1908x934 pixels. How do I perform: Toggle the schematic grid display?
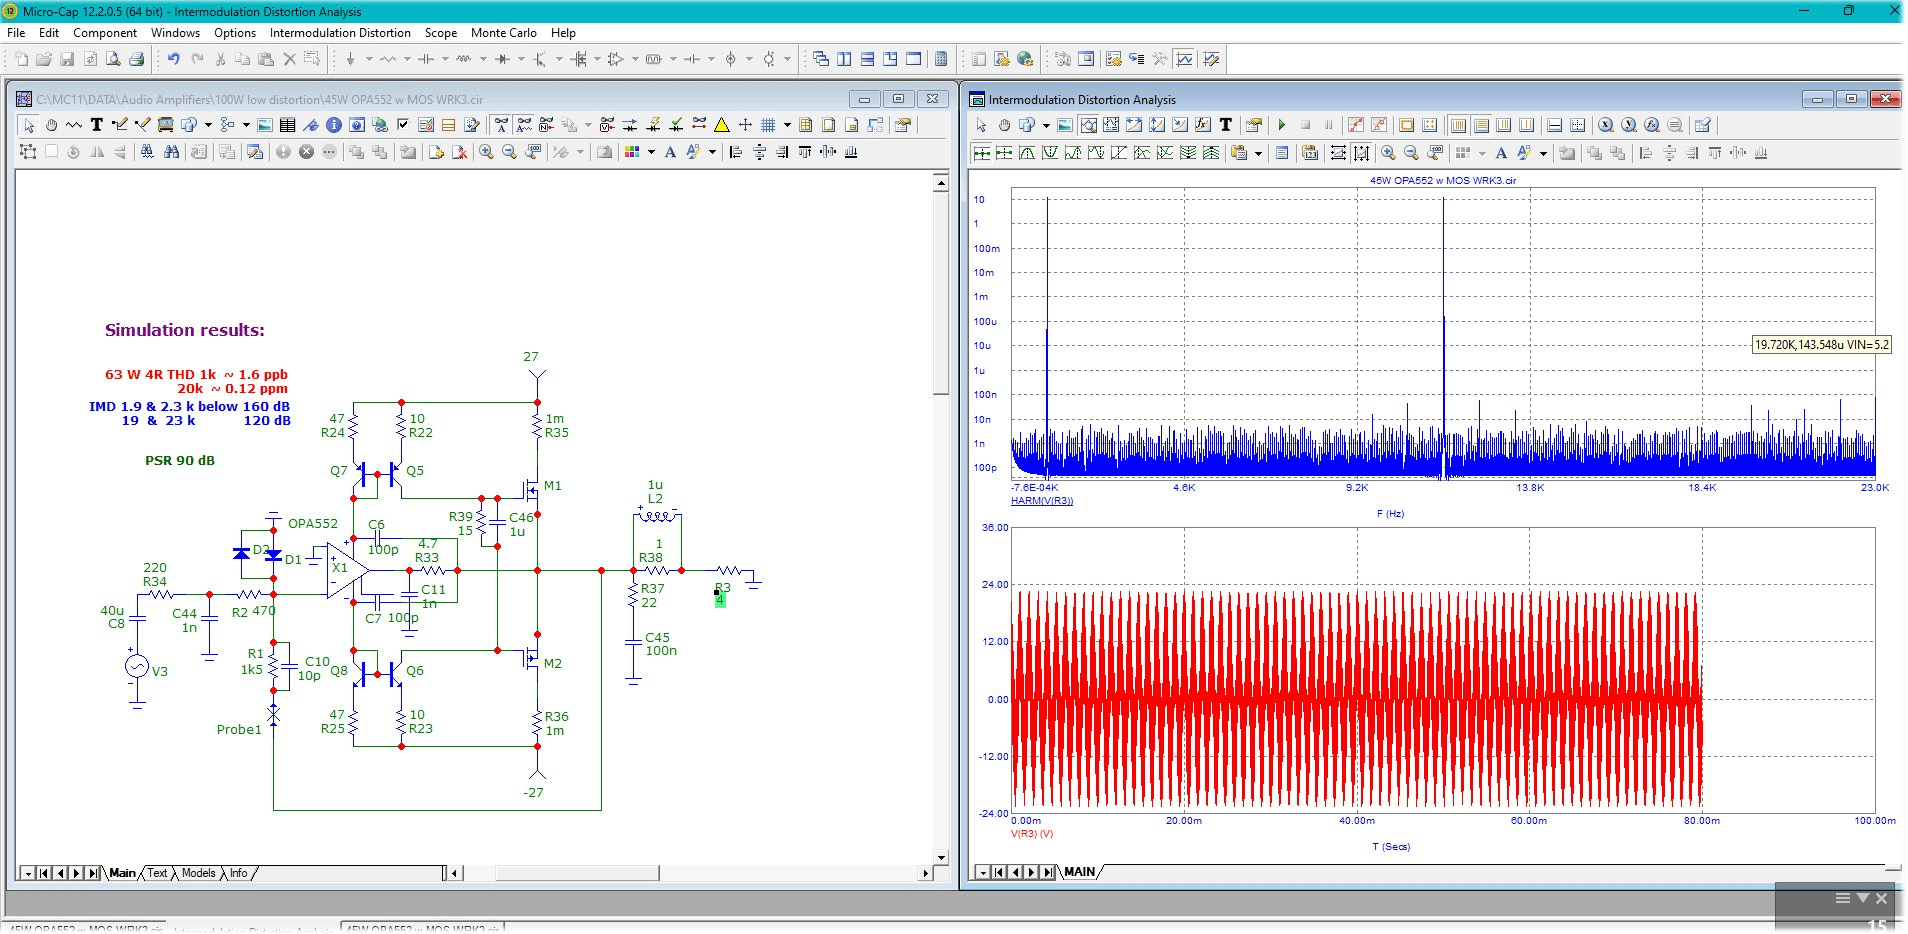768,125
